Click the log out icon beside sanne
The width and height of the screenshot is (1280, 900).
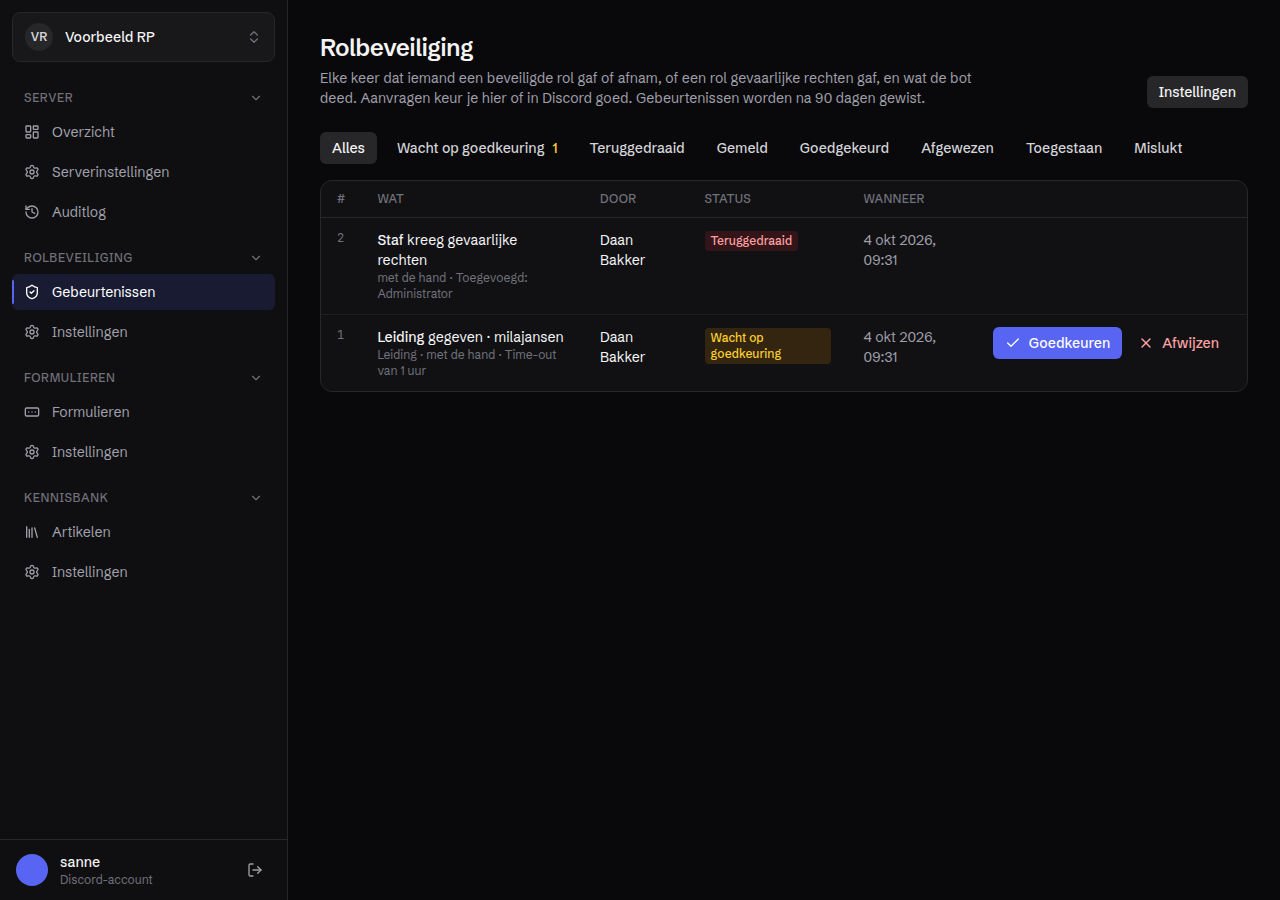(255, 870)
